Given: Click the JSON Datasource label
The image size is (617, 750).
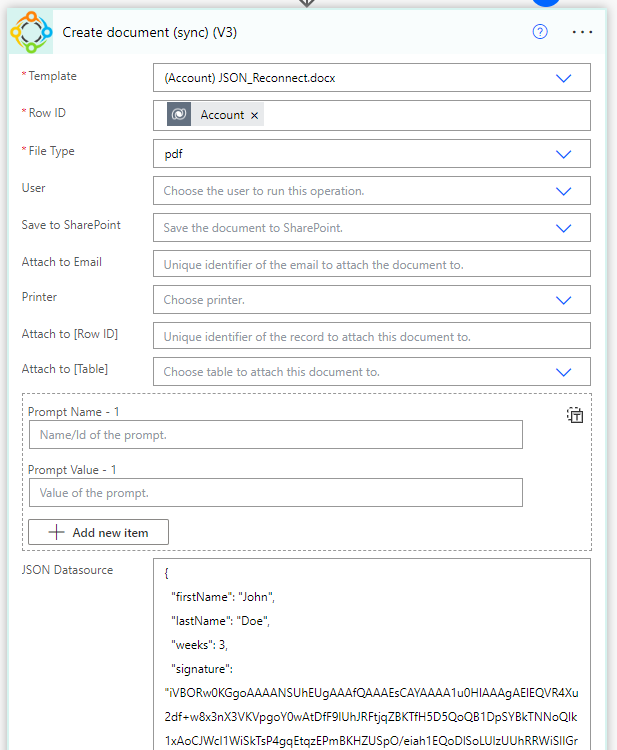Looking at the screenshot, I should coord(67,570).
